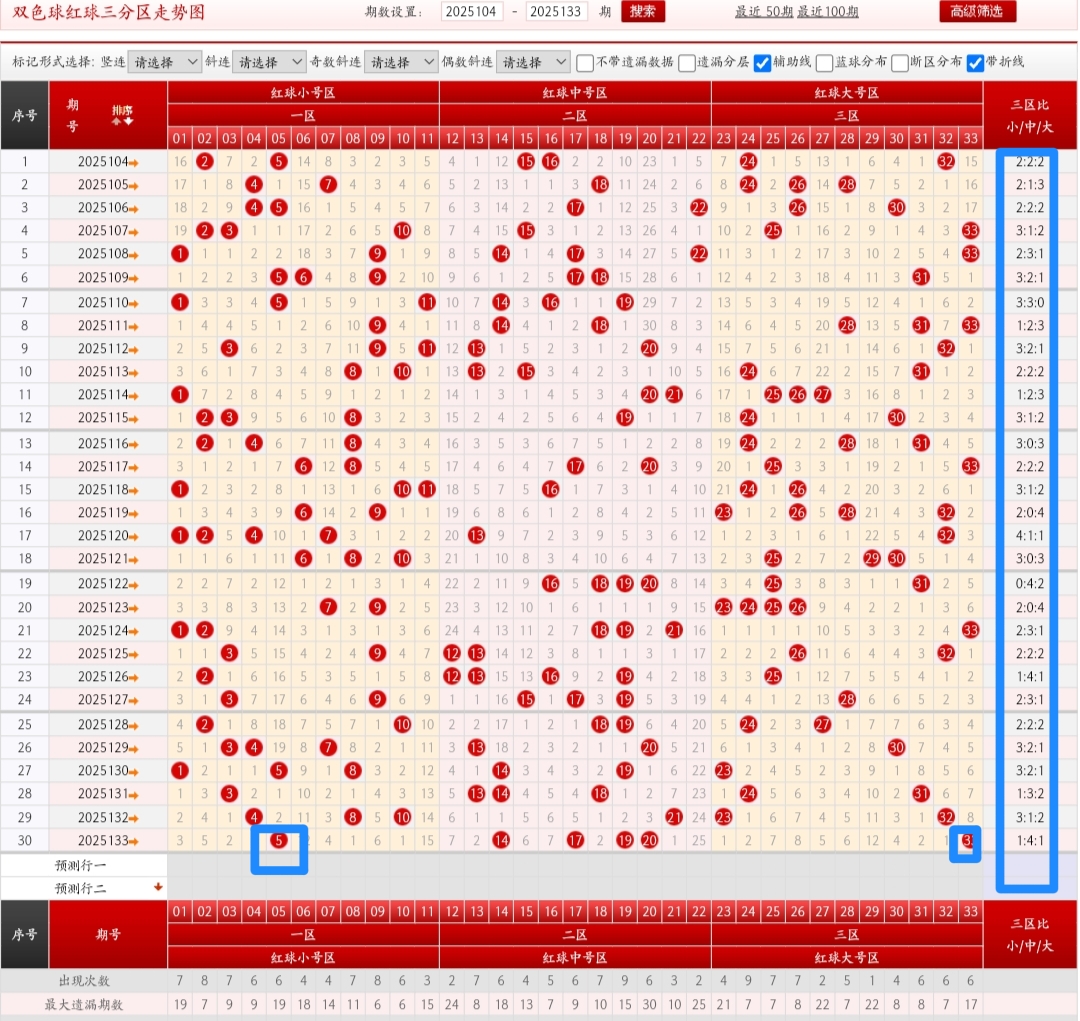Click the 最大遗漏期数 row label
1080x1021 pixels.
[84, 1004]
